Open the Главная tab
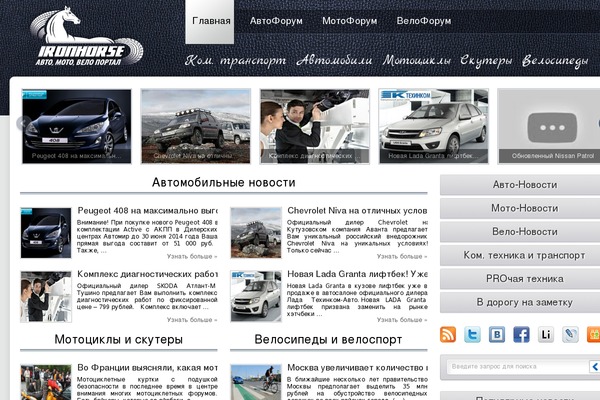The height and width of the screenshot is (400, 600). point(210,22)
